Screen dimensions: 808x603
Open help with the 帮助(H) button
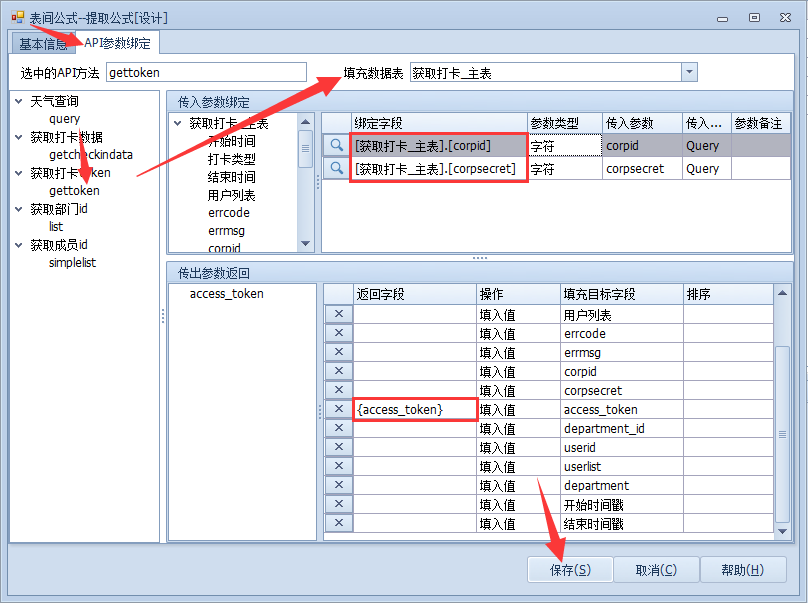742,570
